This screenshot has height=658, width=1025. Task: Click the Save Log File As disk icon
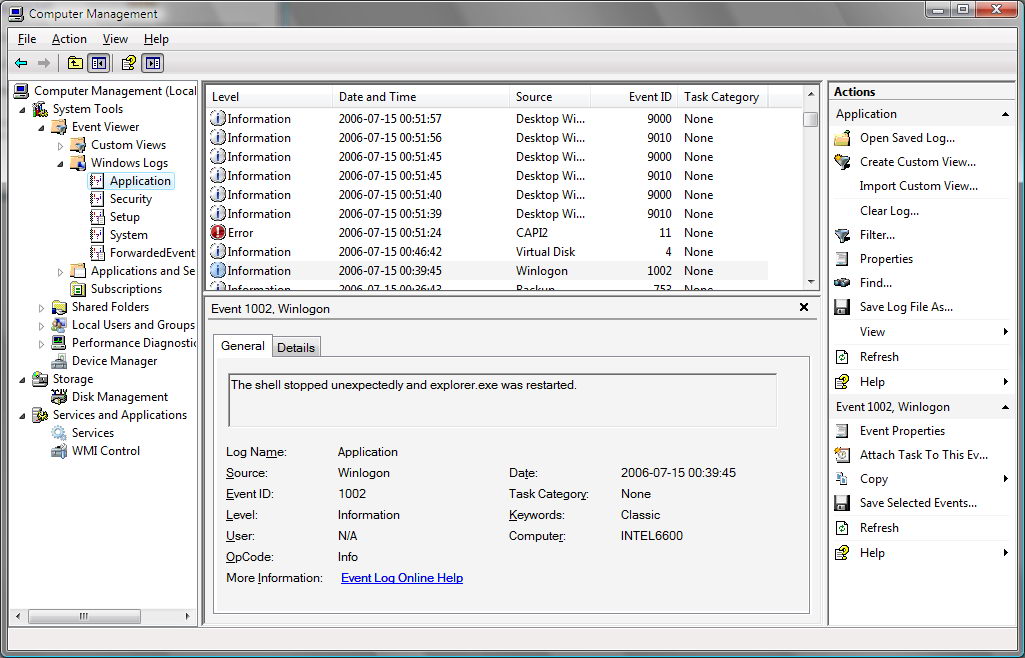(842, 307)
